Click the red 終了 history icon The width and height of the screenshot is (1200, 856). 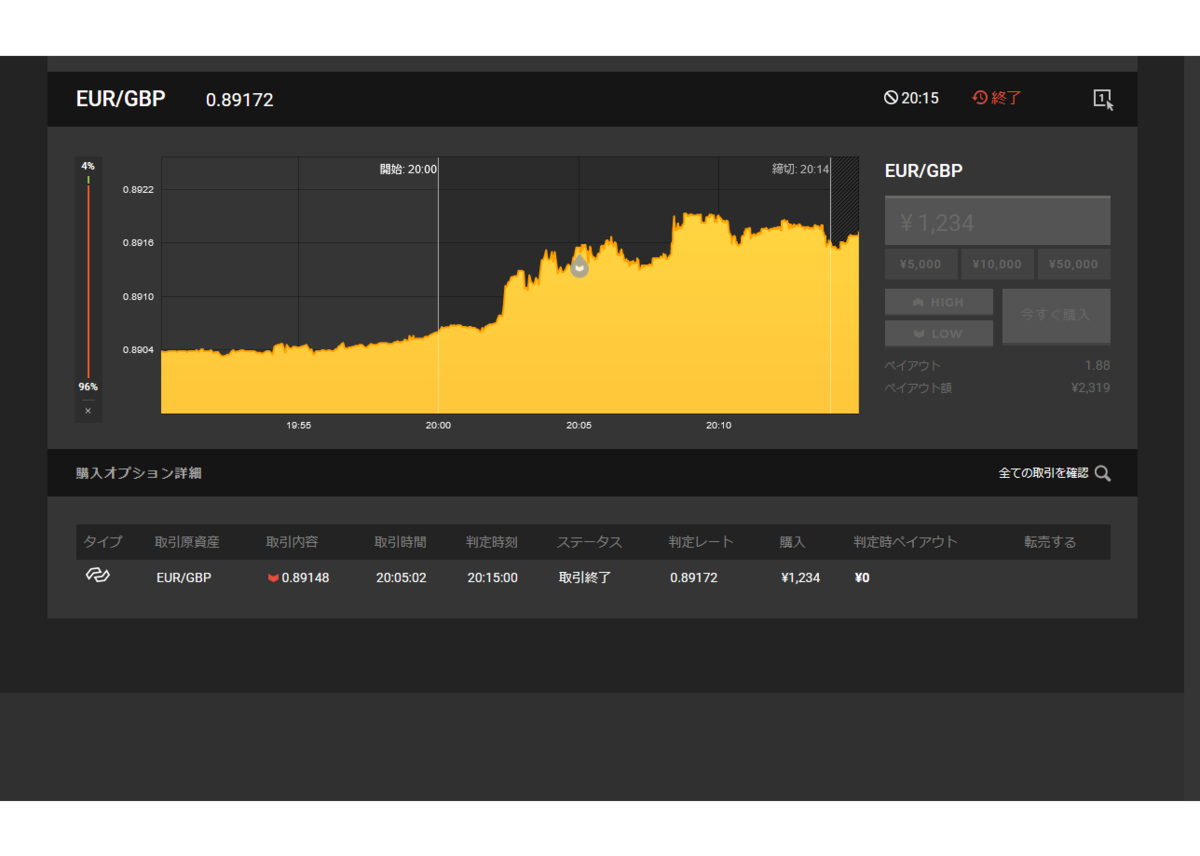[x=980, y=98]
